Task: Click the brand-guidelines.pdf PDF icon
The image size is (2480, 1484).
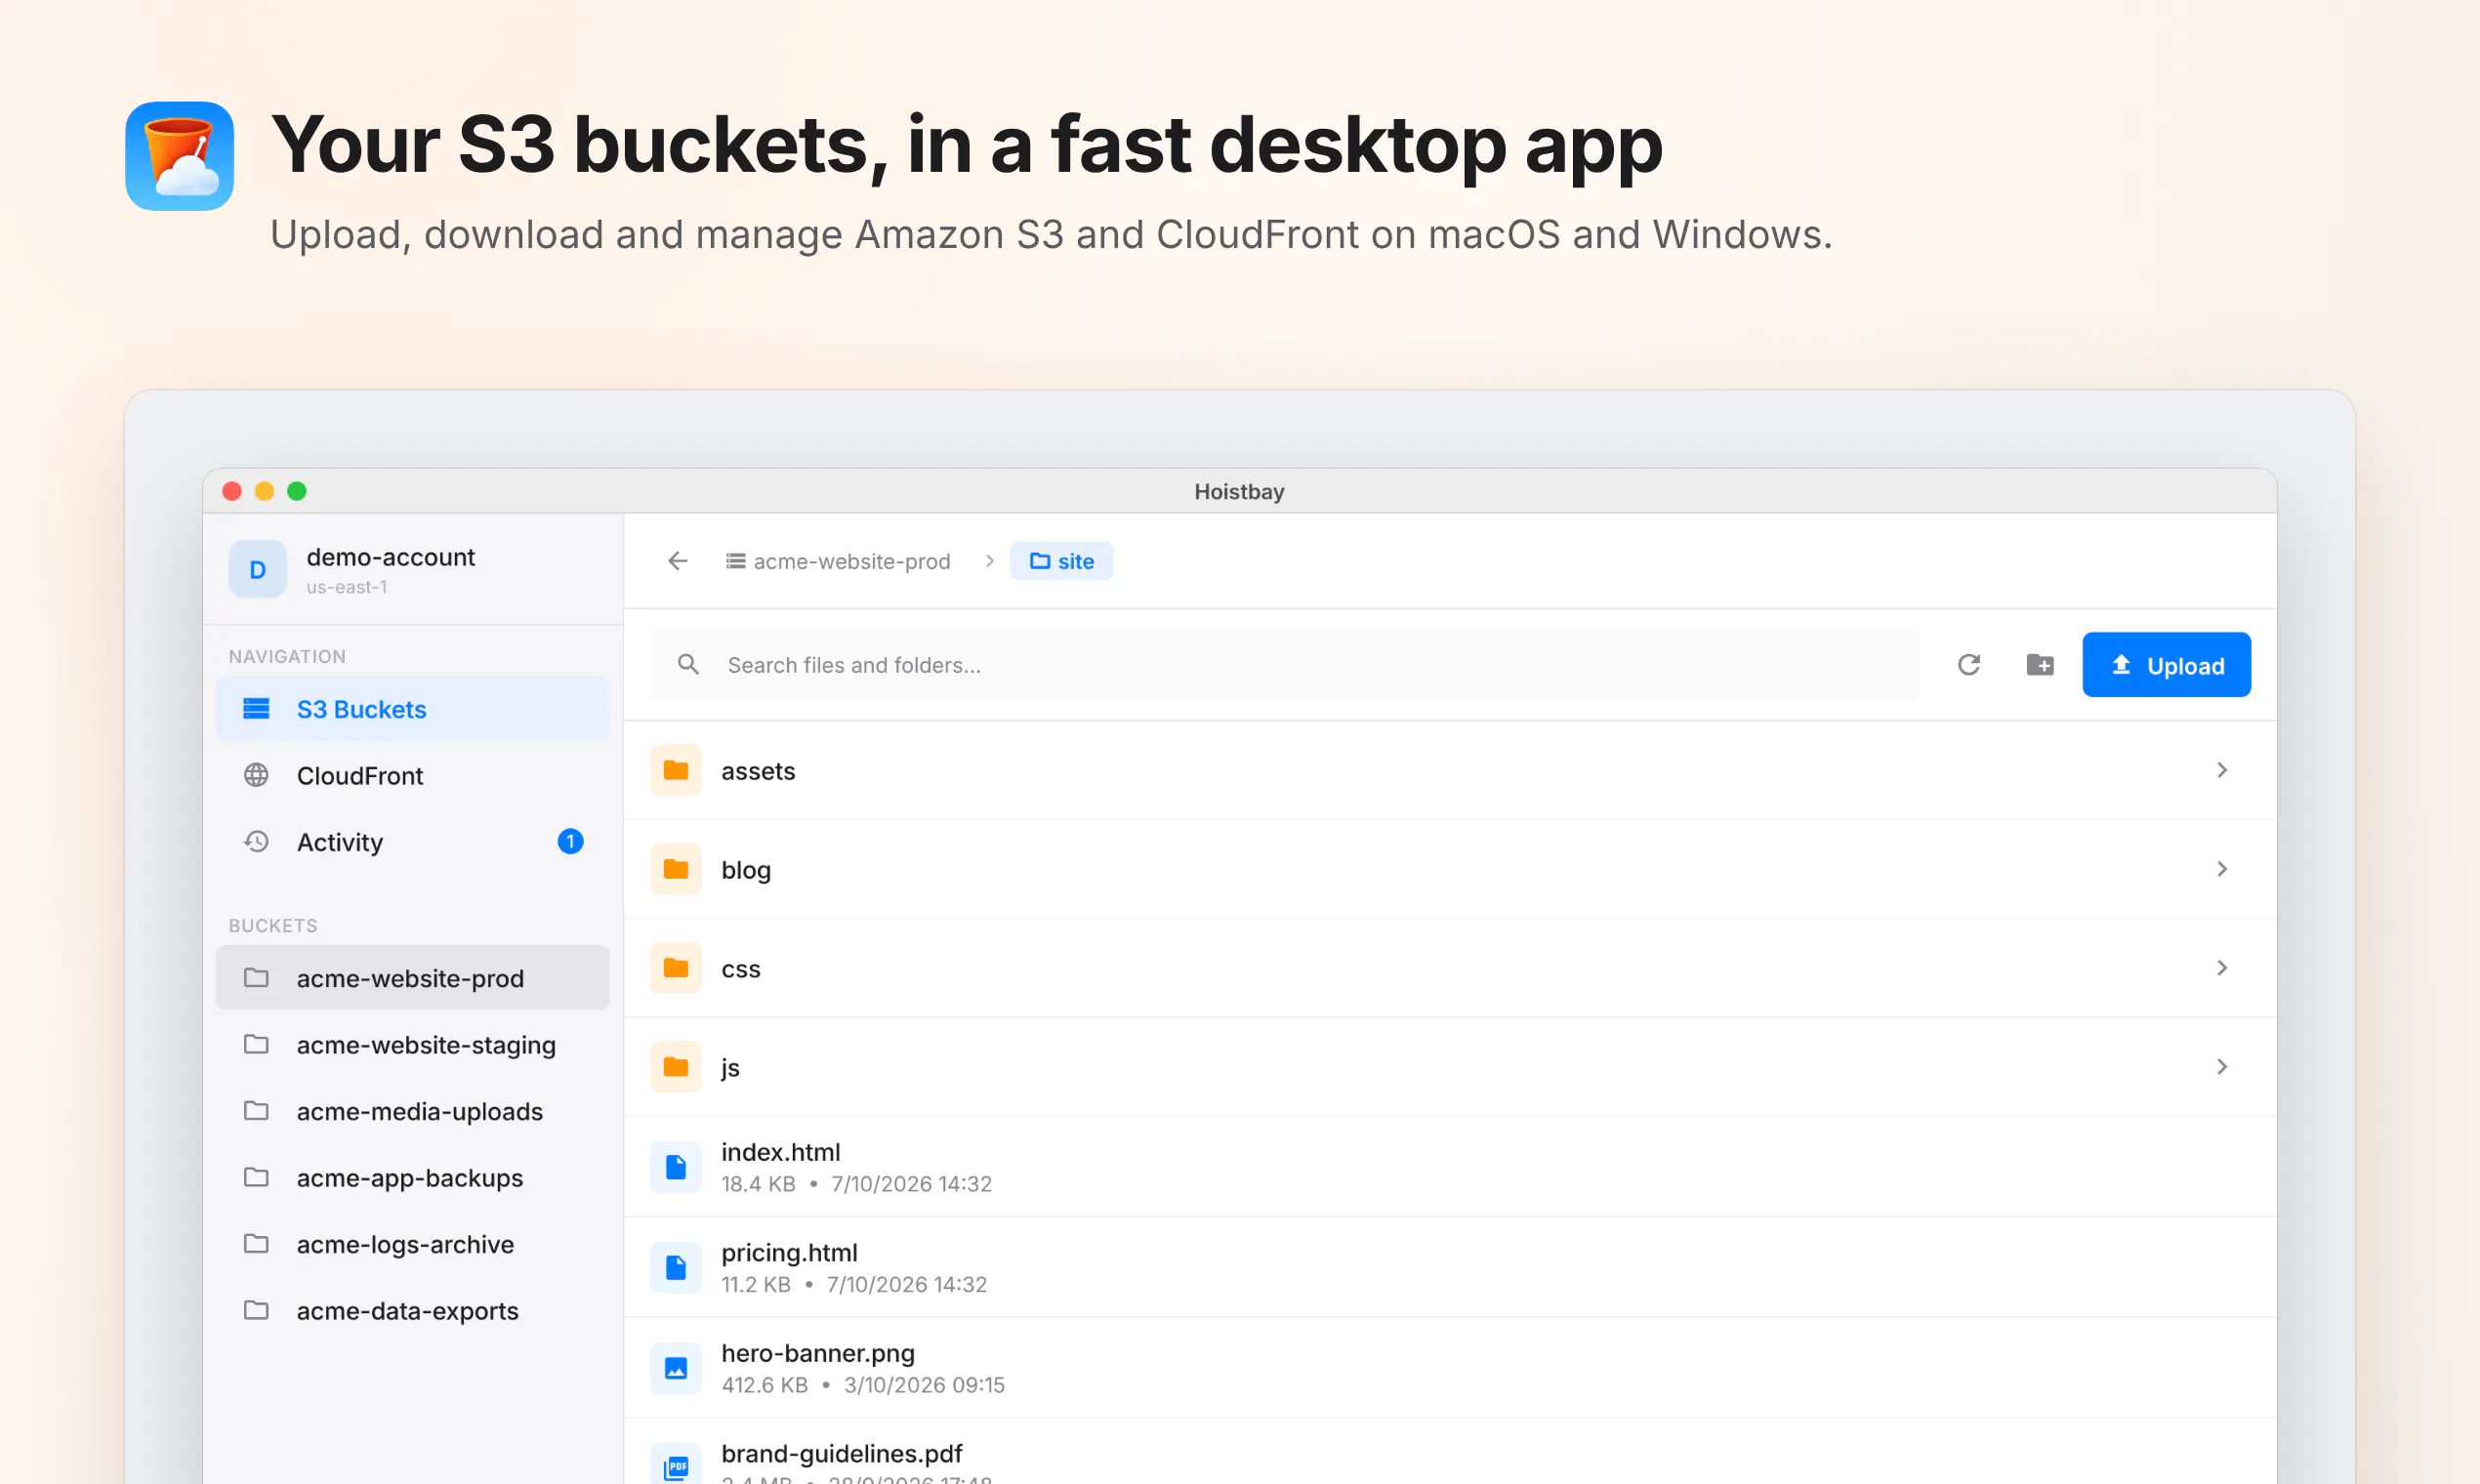Action: coord(676,1466)
